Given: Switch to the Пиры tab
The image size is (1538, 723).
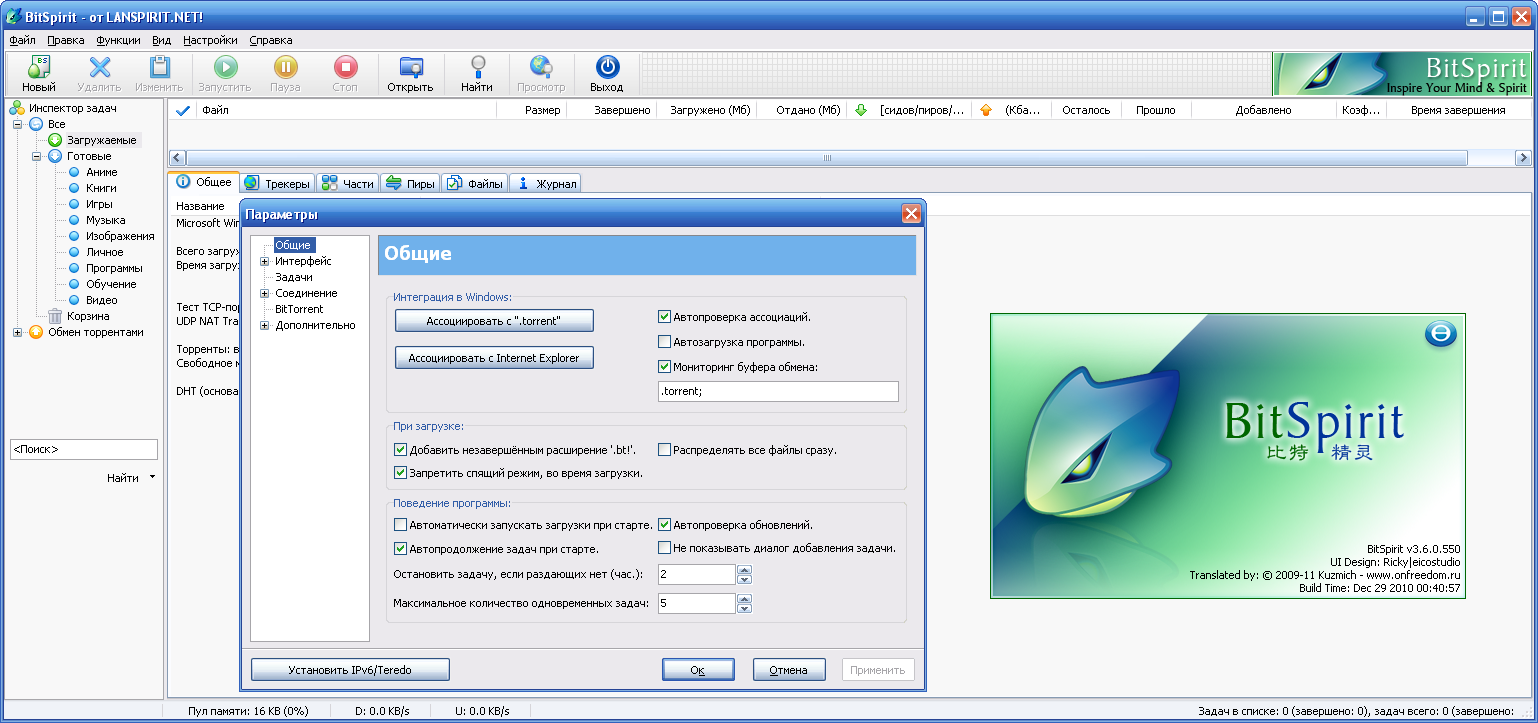Looking at the screenshot, I should (x=410, y=183).
